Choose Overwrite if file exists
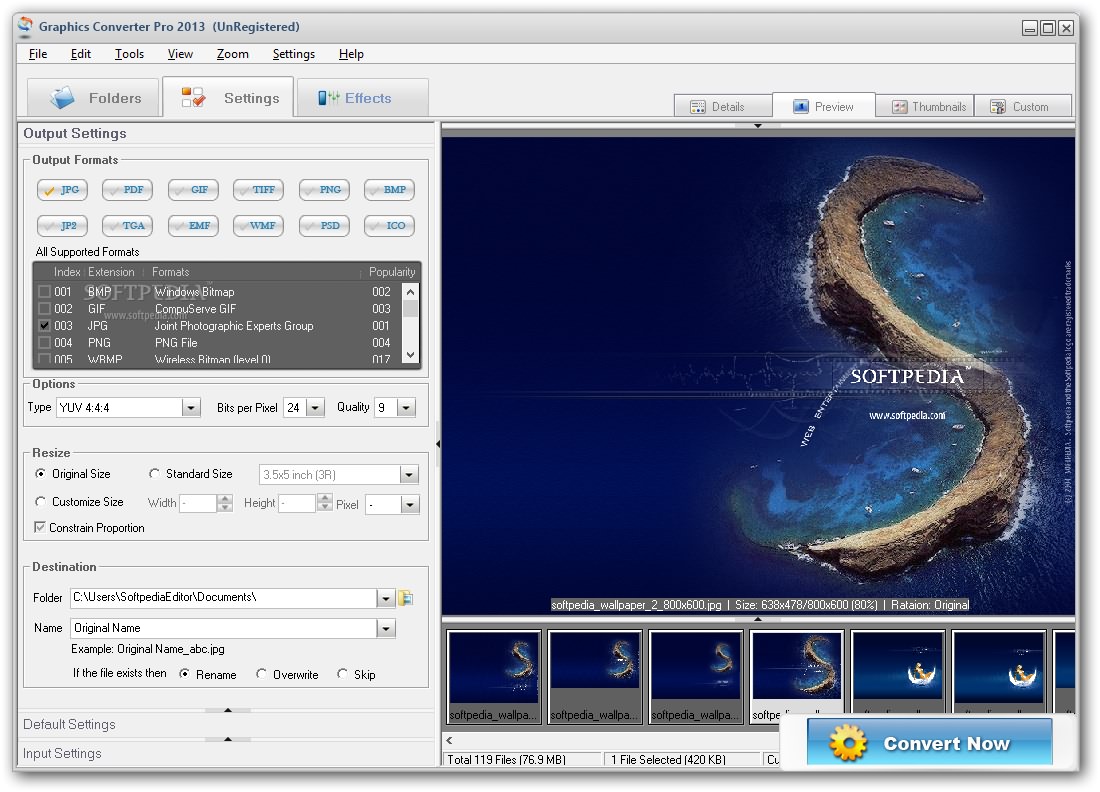 click(262, 674)
